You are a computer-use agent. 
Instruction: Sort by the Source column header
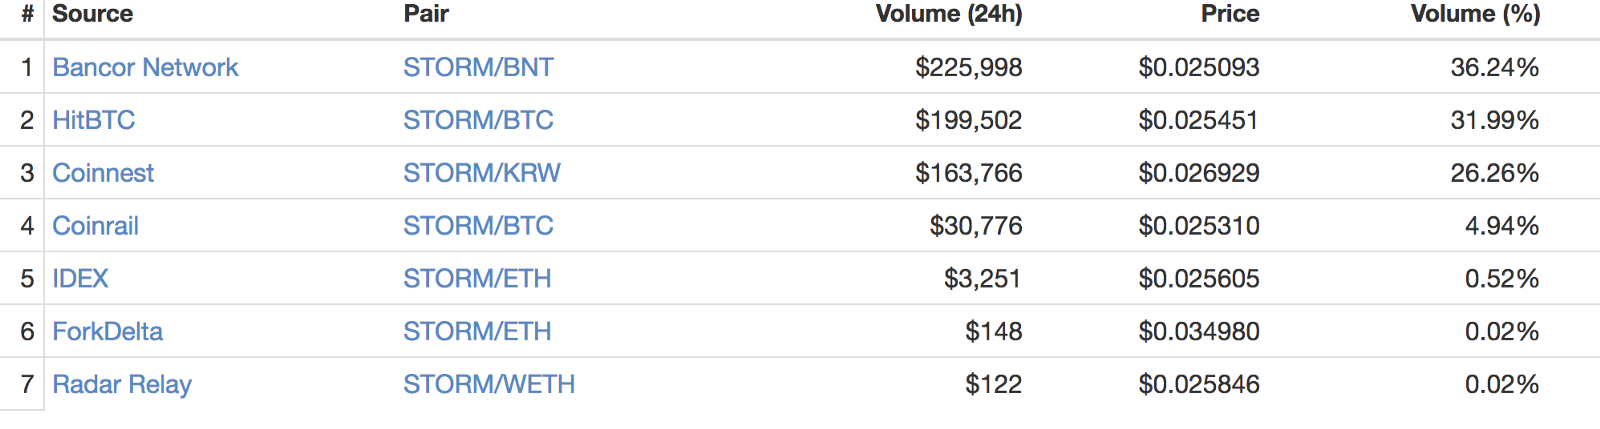[x=92, y=14]
